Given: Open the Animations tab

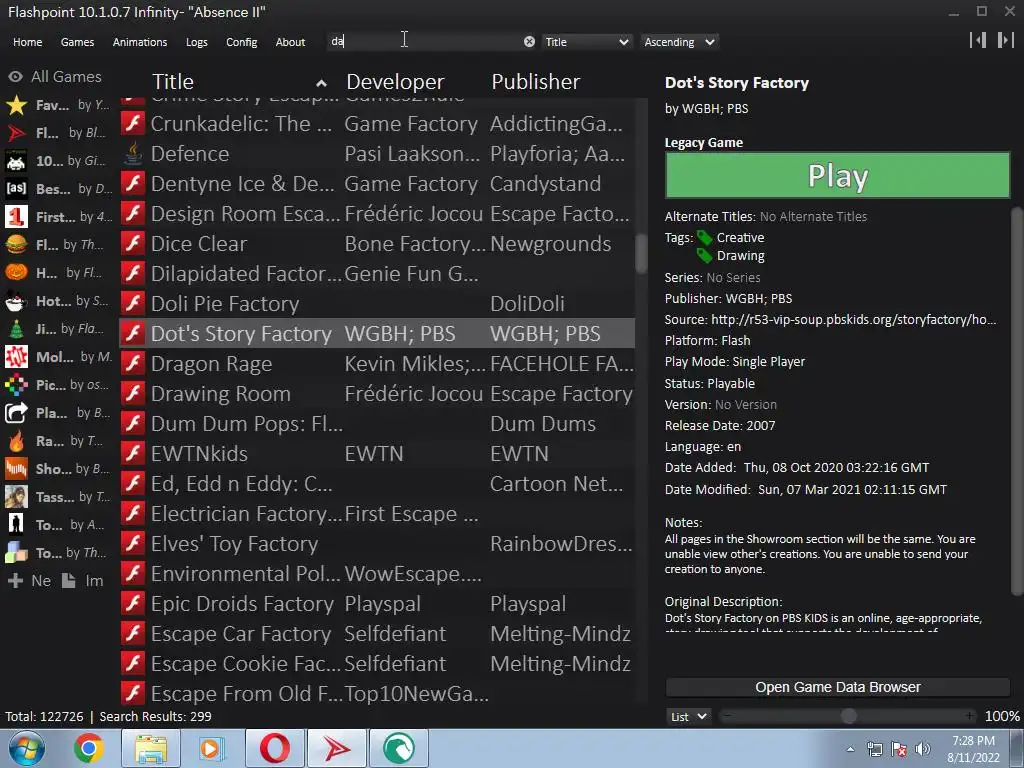Looking at the screenshot, I should click(140, 42).
